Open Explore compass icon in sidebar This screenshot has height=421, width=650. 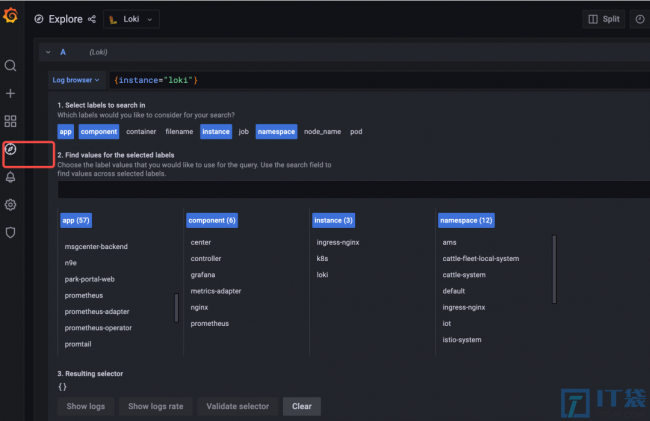[x=10, y=149]
